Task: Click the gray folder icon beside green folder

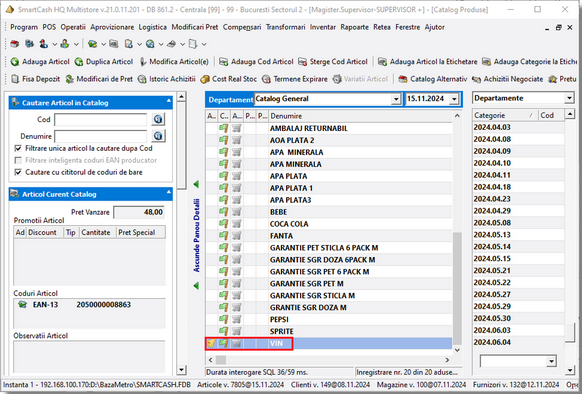Action: tap(114, 44)
